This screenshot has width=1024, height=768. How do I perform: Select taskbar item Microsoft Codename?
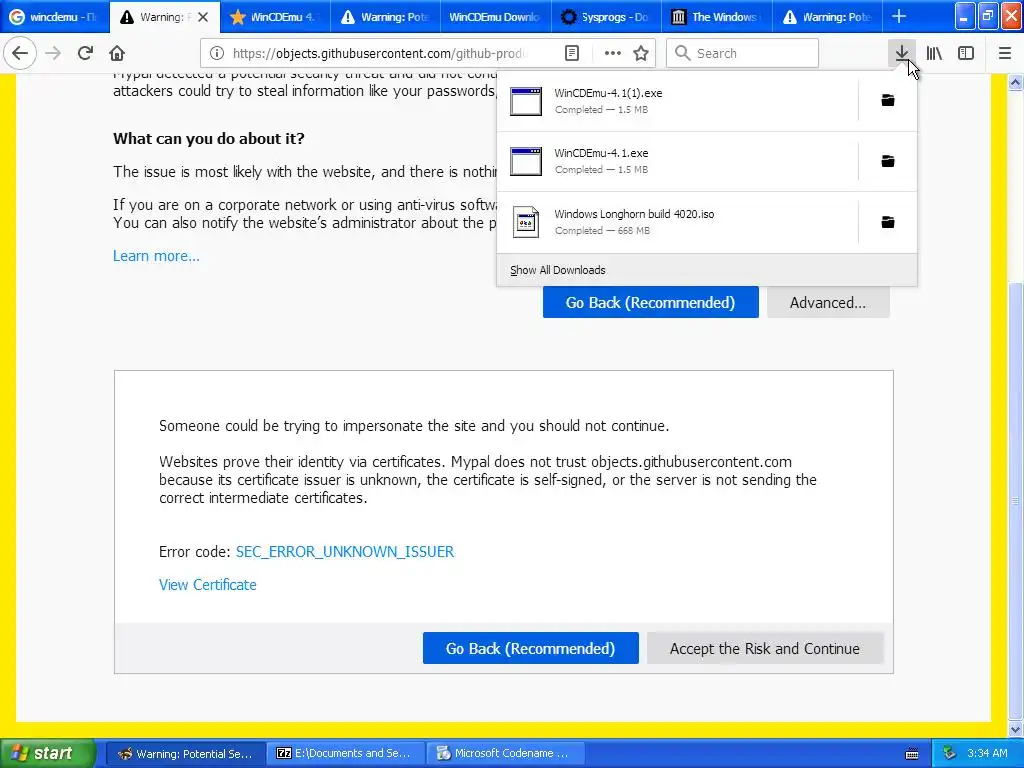tap(504, 754)
